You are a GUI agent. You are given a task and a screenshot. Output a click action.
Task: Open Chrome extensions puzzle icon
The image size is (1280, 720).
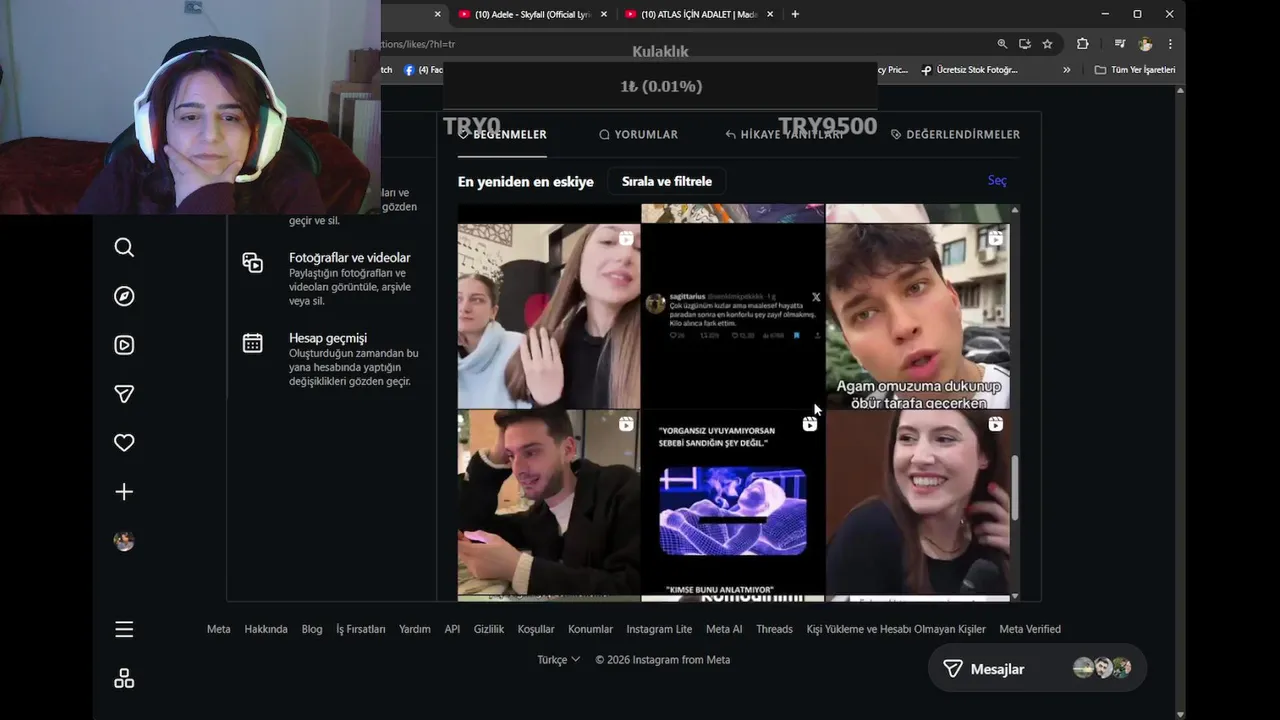1082,44
